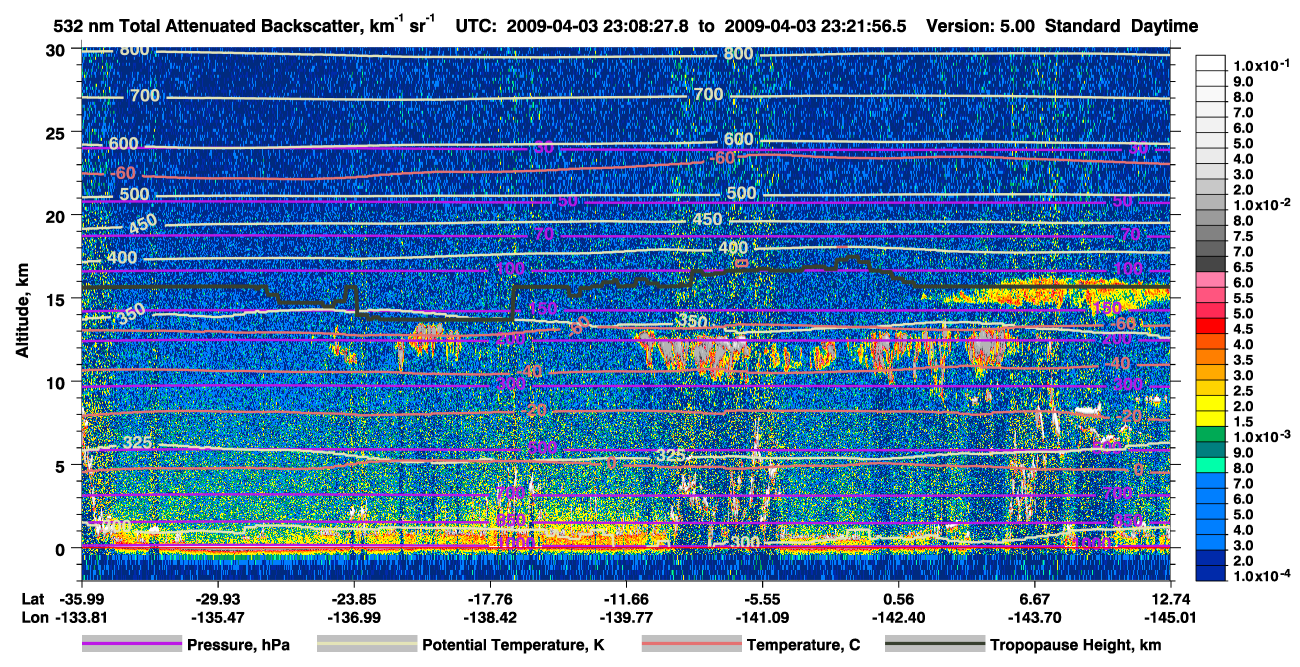The width and height of the screenshot is (1300, 667).
Task: Click latitude value -17.76
Action: 489,599
